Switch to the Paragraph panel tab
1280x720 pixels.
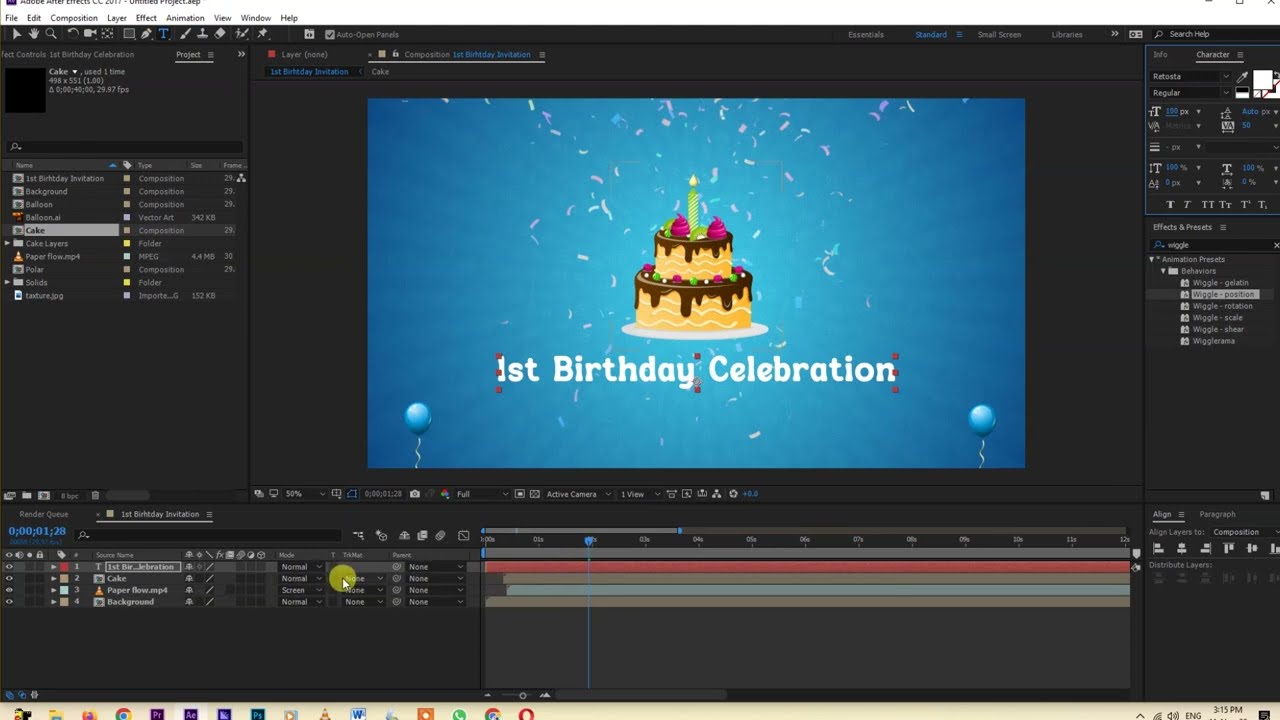click(1217, 514)
